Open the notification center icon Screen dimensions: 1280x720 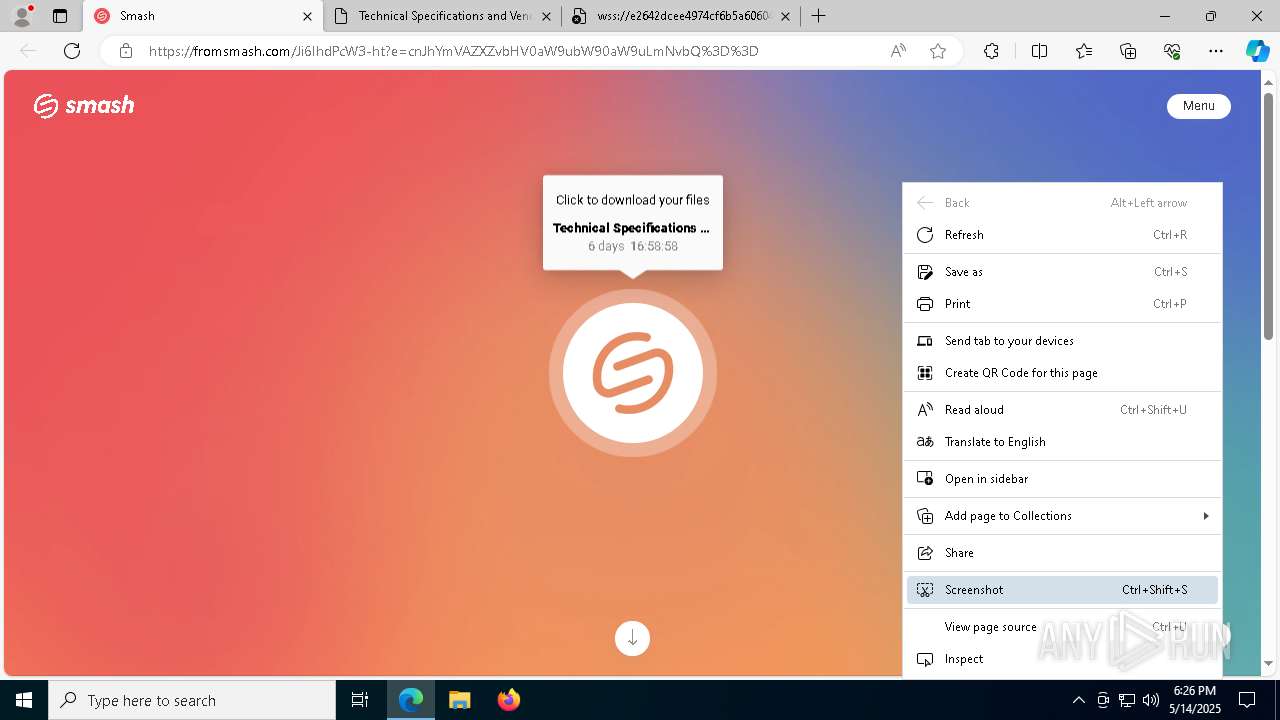[x=1247, y=700]
